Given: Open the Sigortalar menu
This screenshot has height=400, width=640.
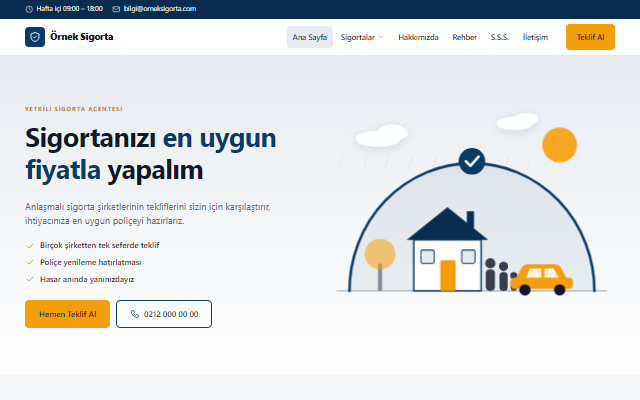Looking at the screenshot, I should pos(362,37).
